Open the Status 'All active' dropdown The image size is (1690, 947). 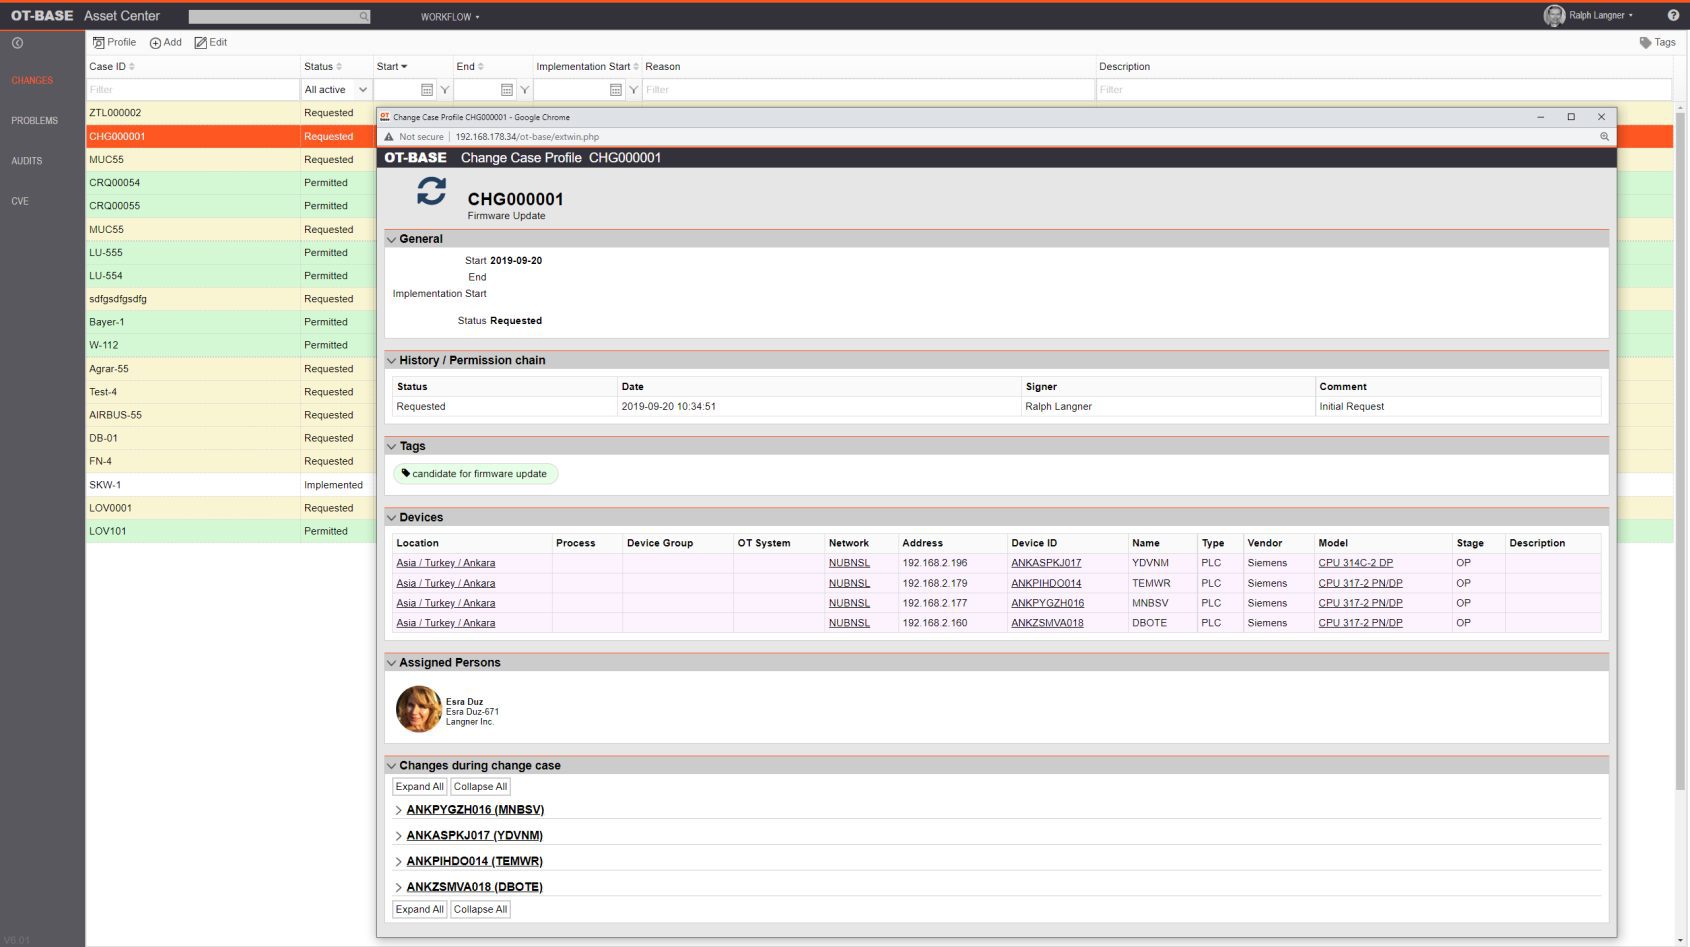336,90
